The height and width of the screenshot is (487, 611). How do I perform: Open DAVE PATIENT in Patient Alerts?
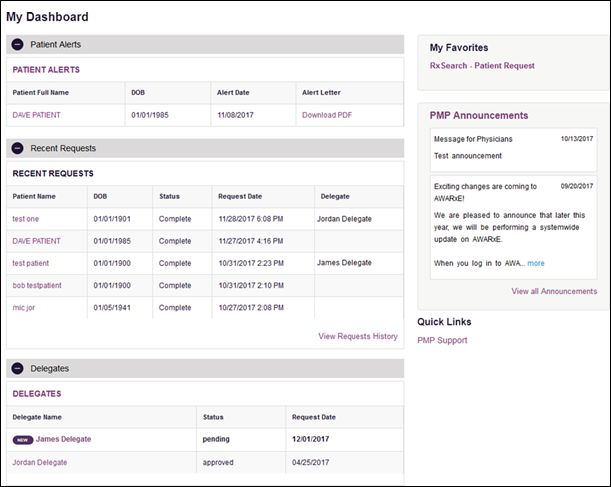point(36,115)
